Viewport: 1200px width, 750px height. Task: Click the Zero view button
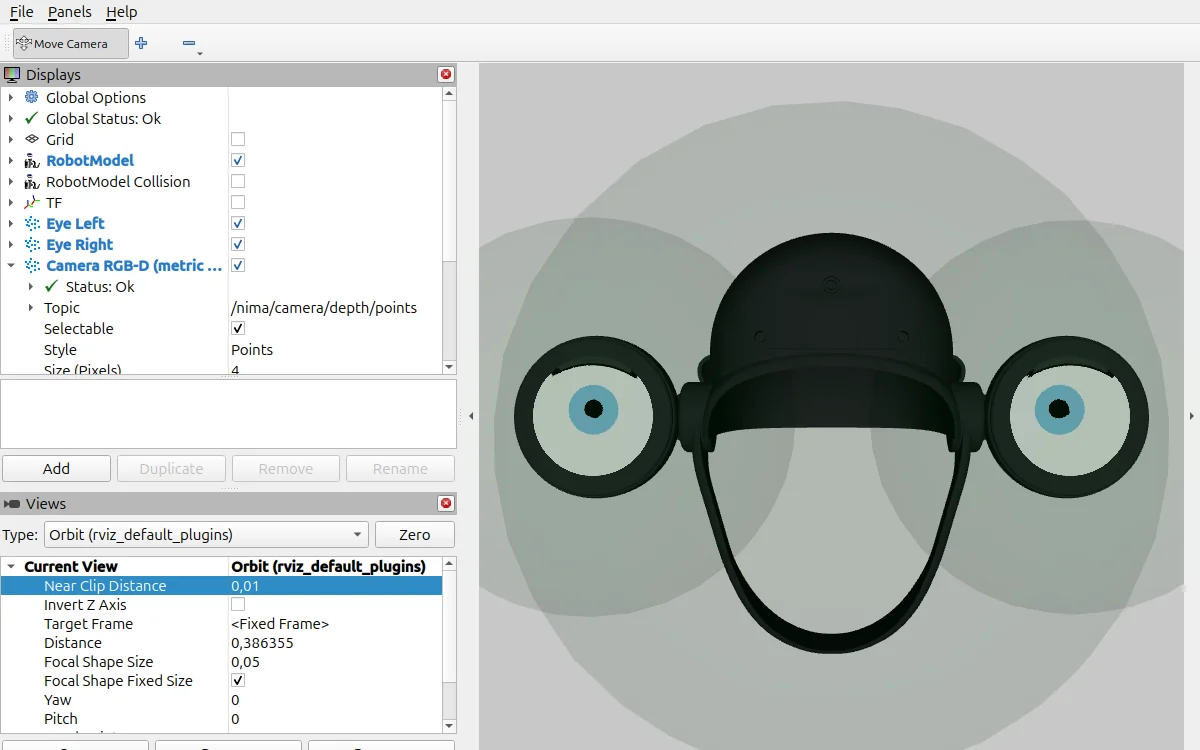click(x=415, y=534)
